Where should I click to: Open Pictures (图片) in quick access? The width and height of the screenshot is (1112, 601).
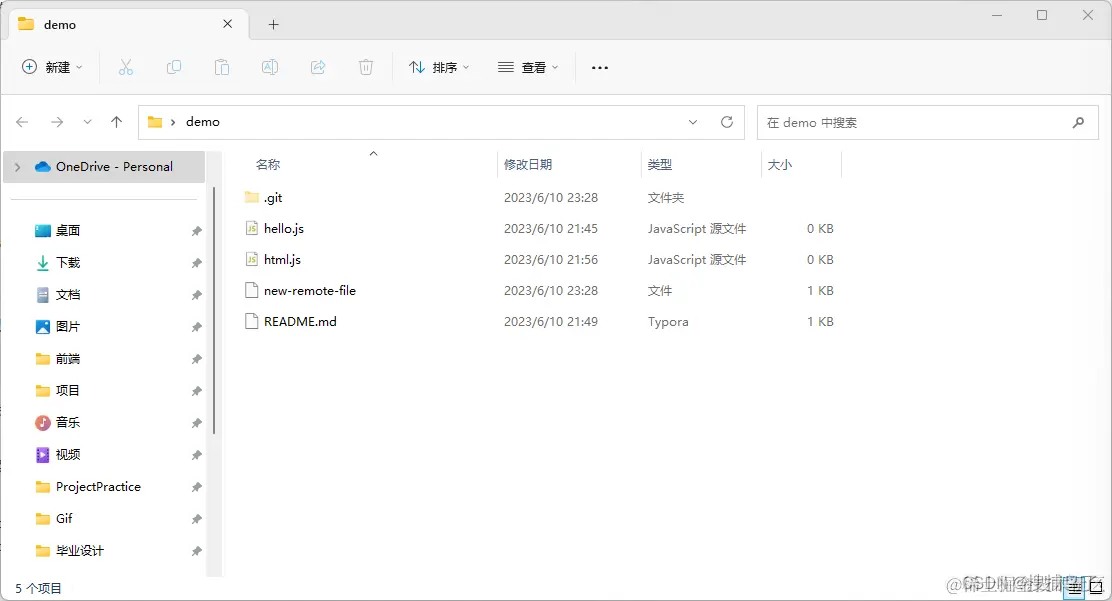(x=67, y=326)
